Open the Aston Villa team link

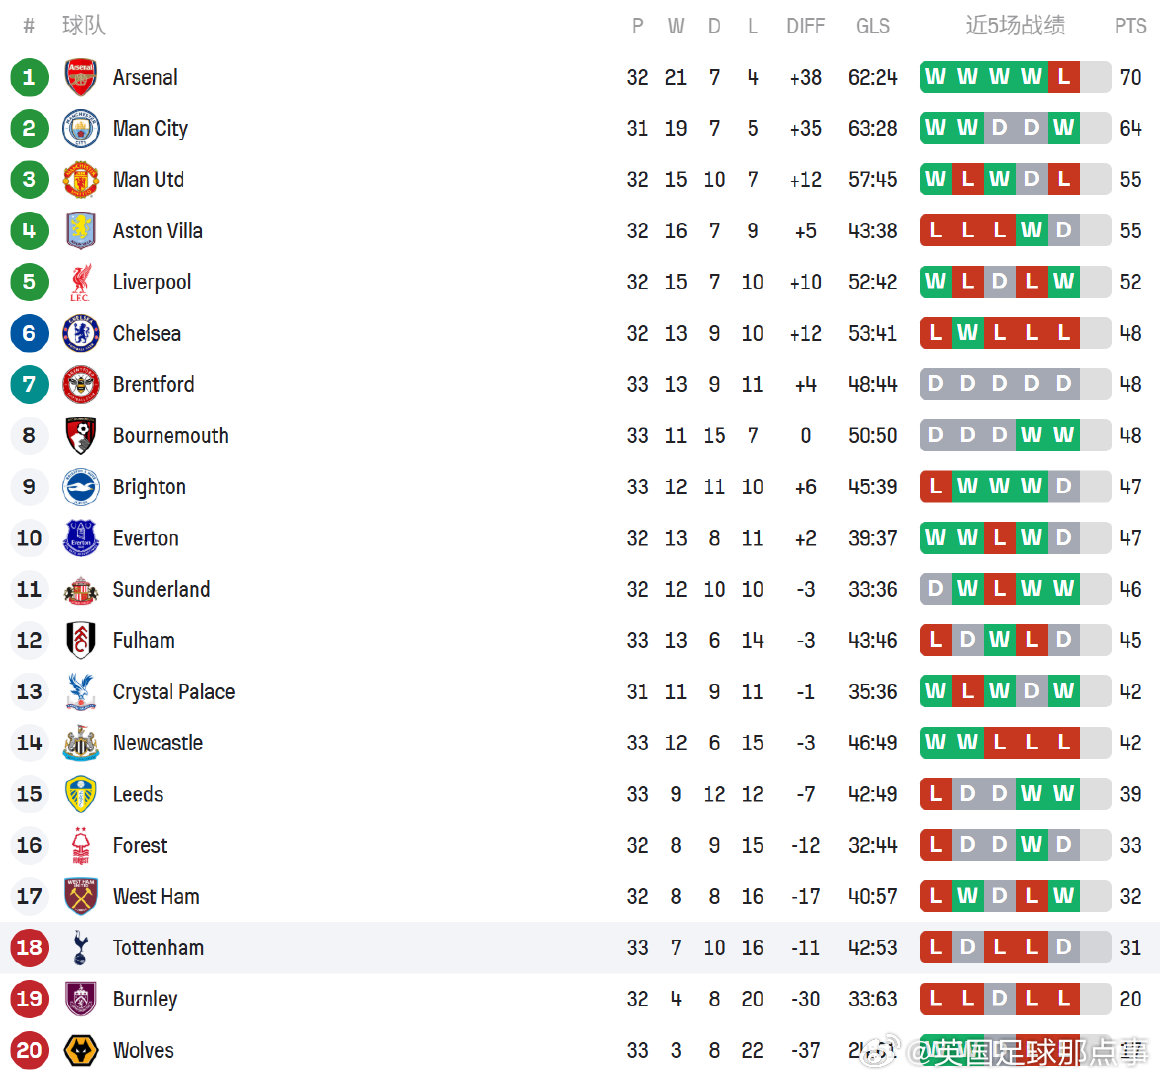[x=157, y=231]
